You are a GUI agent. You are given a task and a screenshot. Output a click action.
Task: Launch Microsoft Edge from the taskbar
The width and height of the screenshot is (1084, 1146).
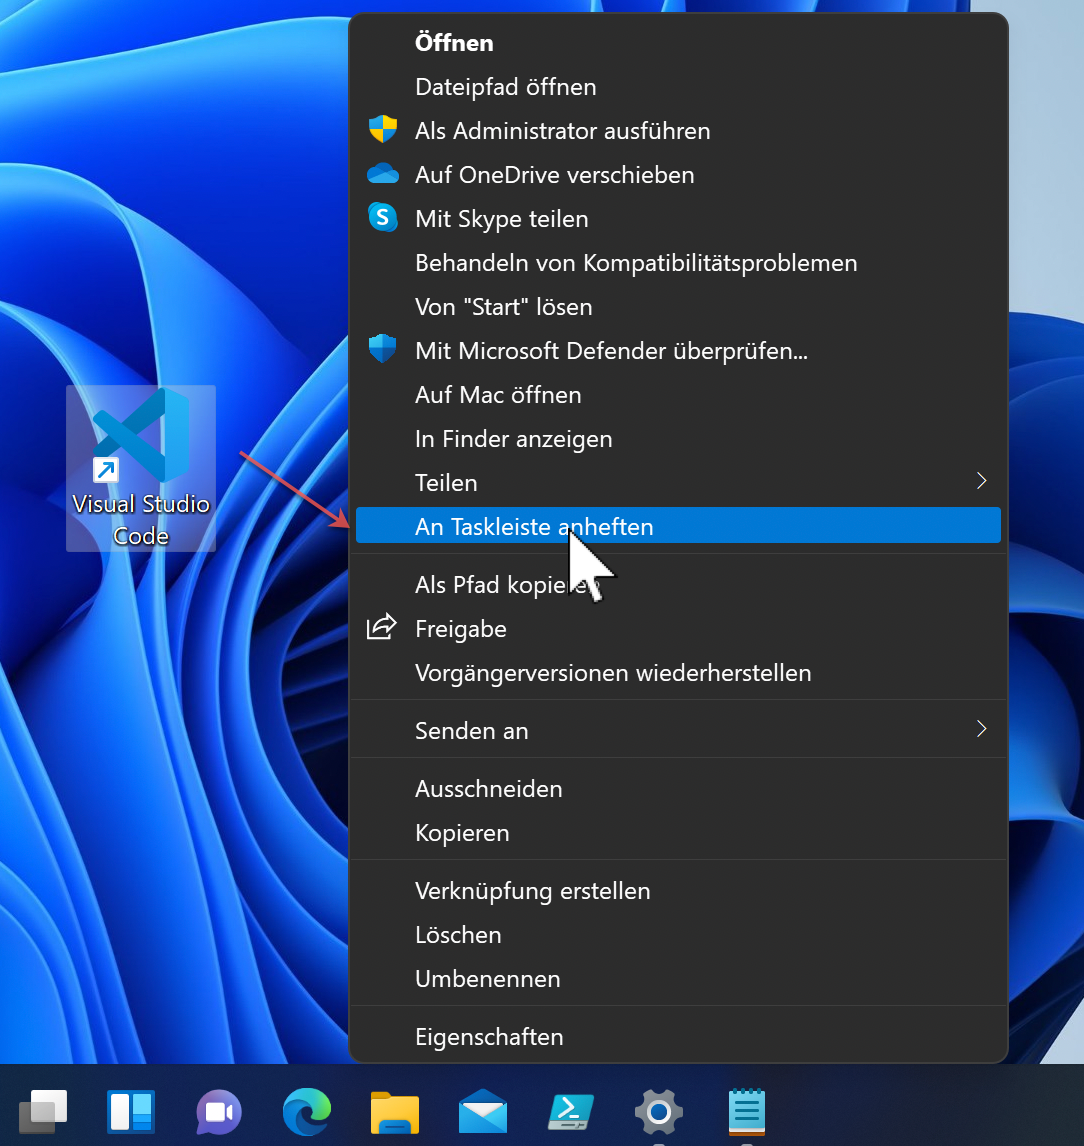pos(306,1110)
